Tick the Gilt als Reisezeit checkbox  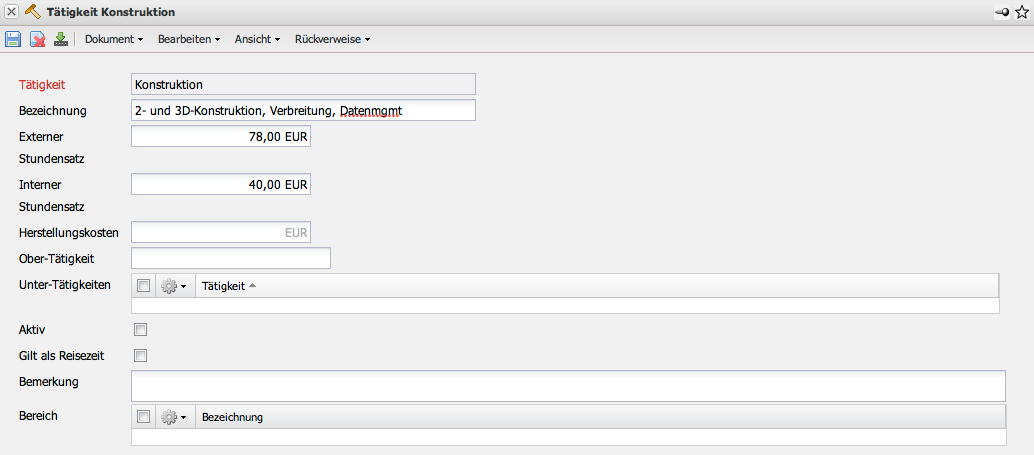coord(140,355)
